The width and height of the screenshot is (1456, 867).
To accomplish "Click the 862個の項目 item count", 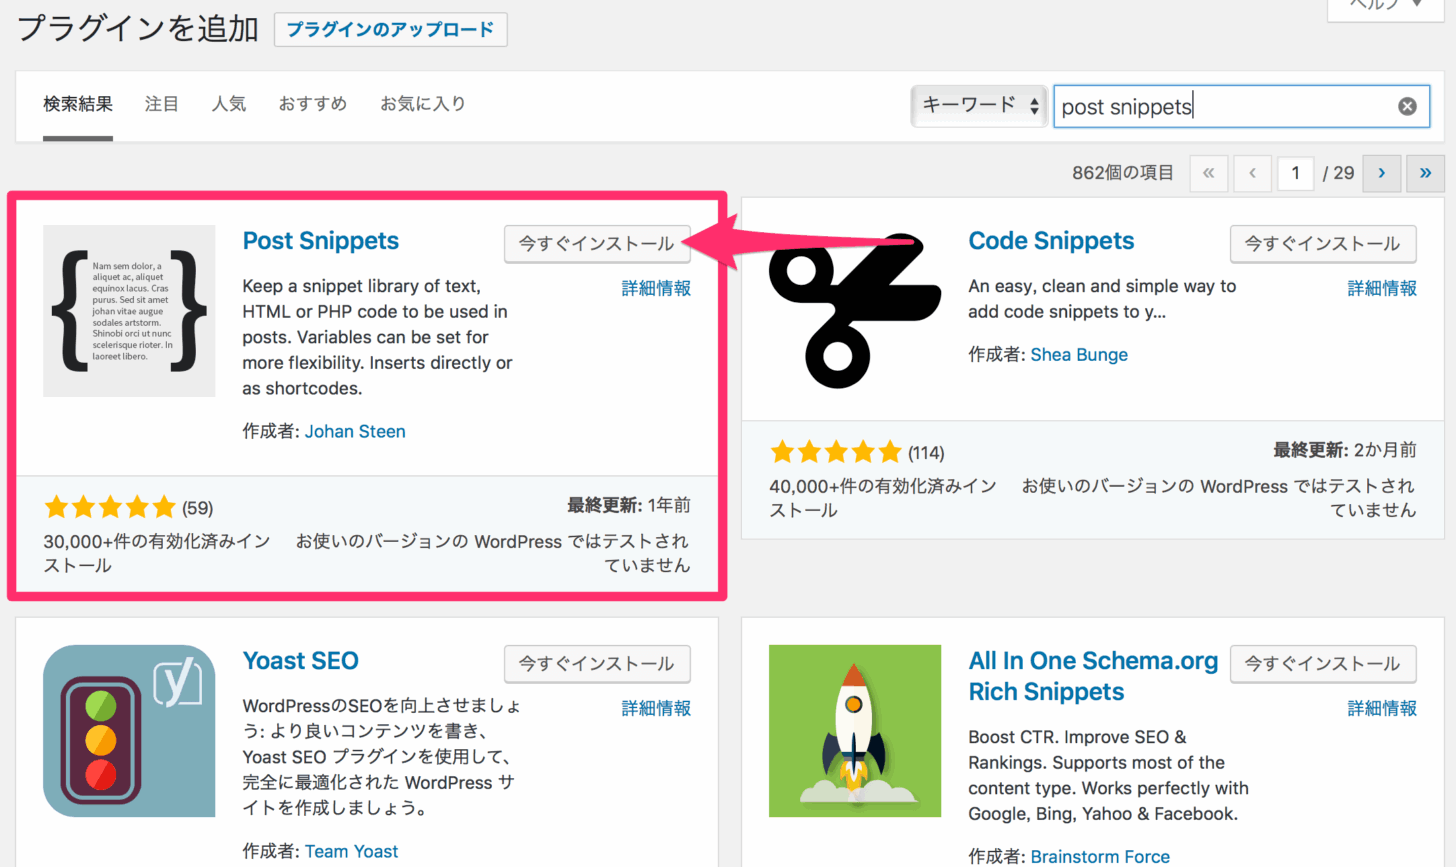I will [1123, 173].
